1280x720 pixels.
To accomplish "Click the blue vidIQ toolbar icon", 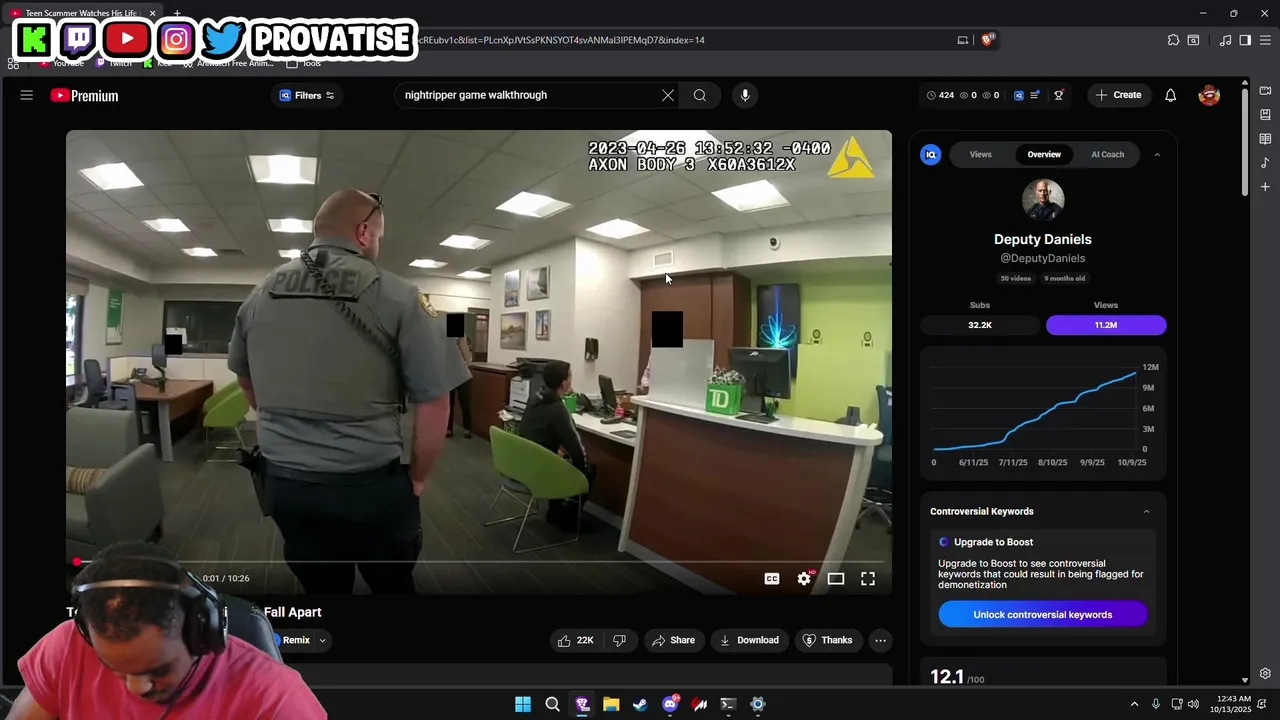I will pyautogui.click(x=1019, y=95).
